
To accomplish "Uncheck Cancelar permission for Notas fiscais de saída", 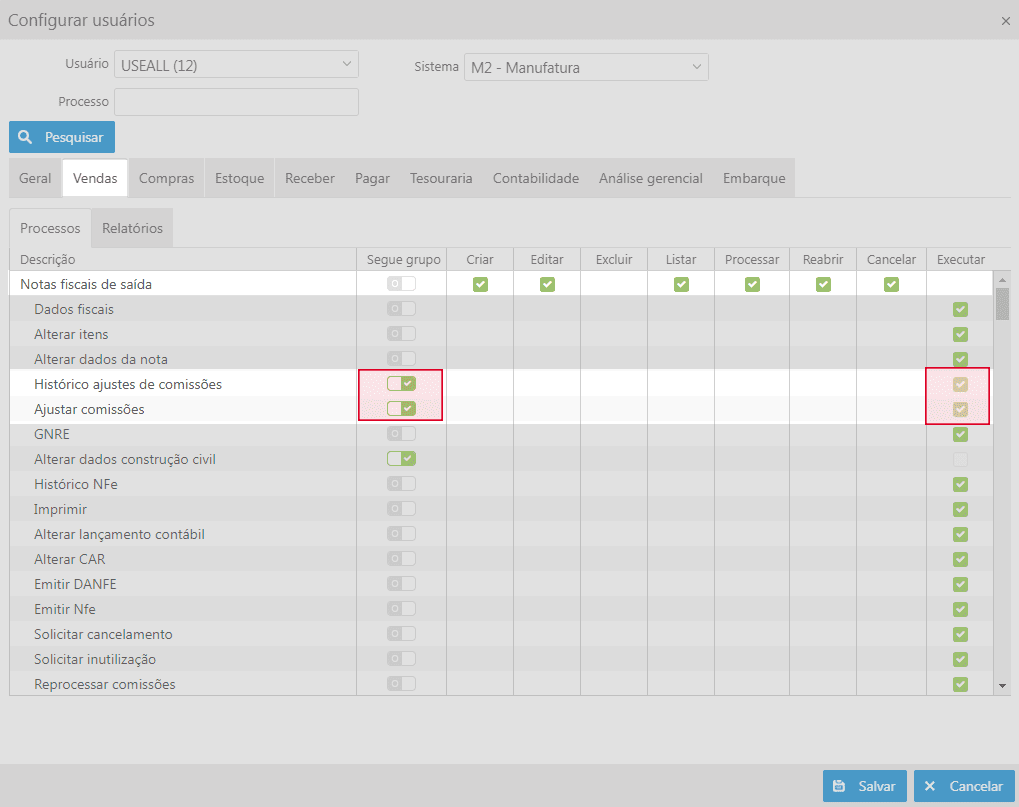I will pyautogui.click(x=891, y=284).
